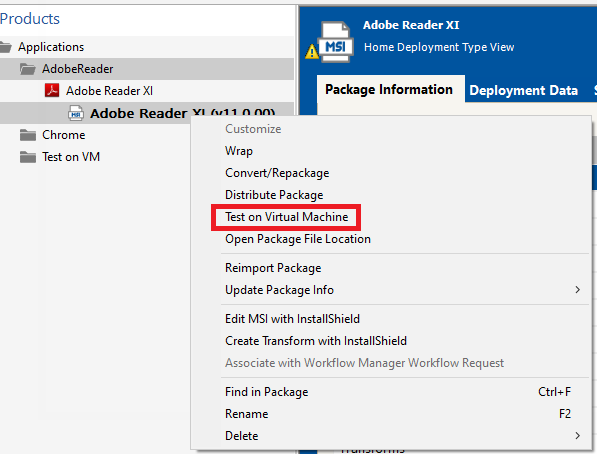
Task: Click the Applications folder icon
Action: tap(5, 47)
